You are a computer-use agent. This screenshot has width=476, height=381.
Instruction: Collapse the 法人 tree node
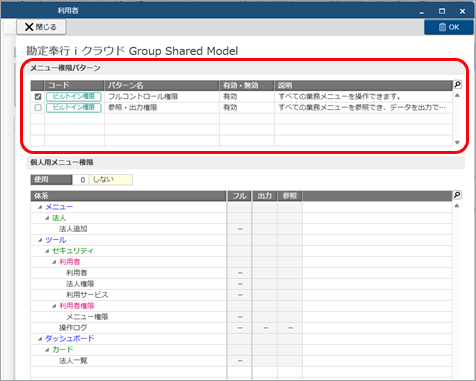(47, 218)
